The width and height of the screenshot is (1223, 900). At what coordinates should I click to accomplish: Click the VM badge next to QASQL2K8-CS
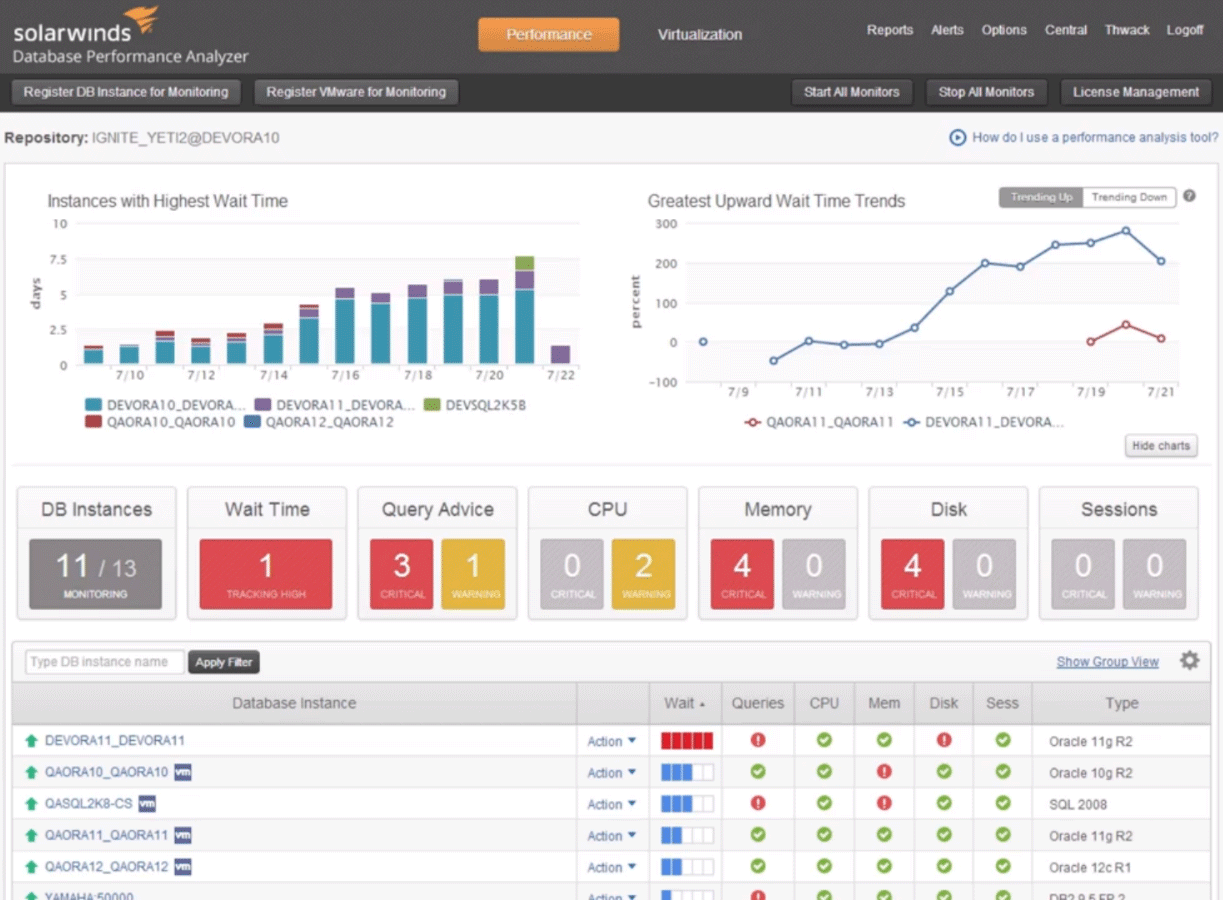coord(147,804)
